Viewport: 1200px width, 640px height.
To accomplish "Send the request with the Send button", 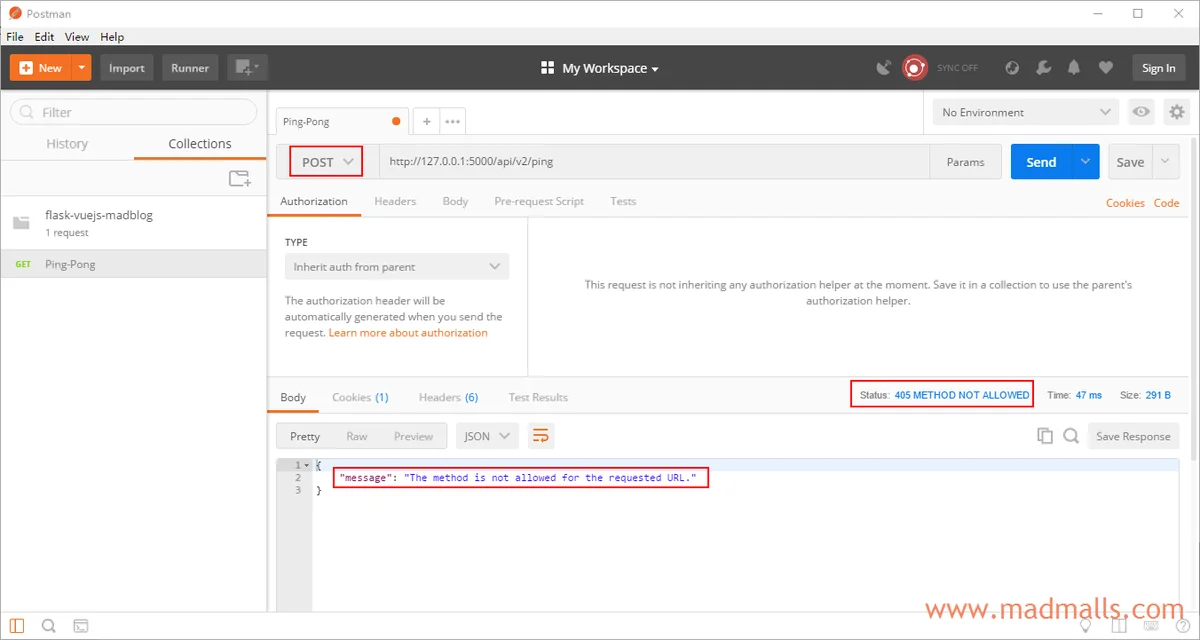I will [1041, 162].
